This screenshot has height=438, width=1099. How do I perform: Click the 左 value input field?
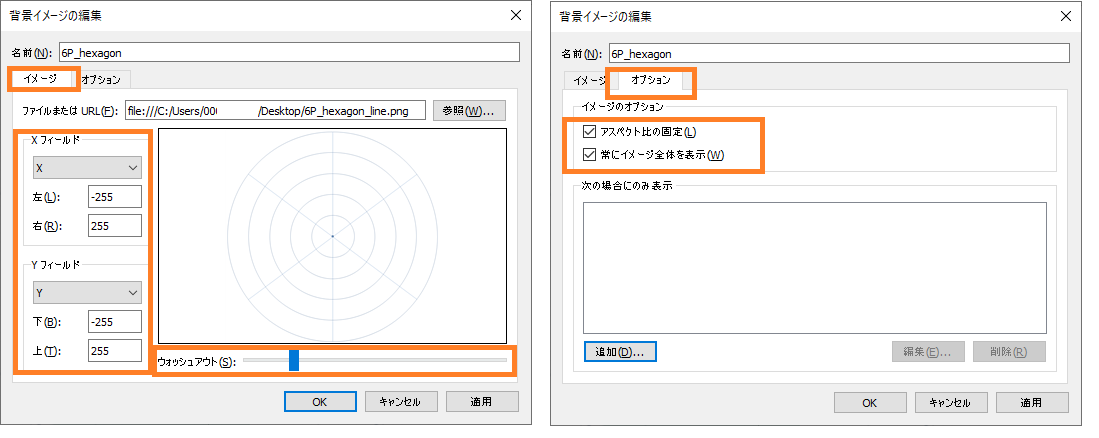[x=114, y=197]
